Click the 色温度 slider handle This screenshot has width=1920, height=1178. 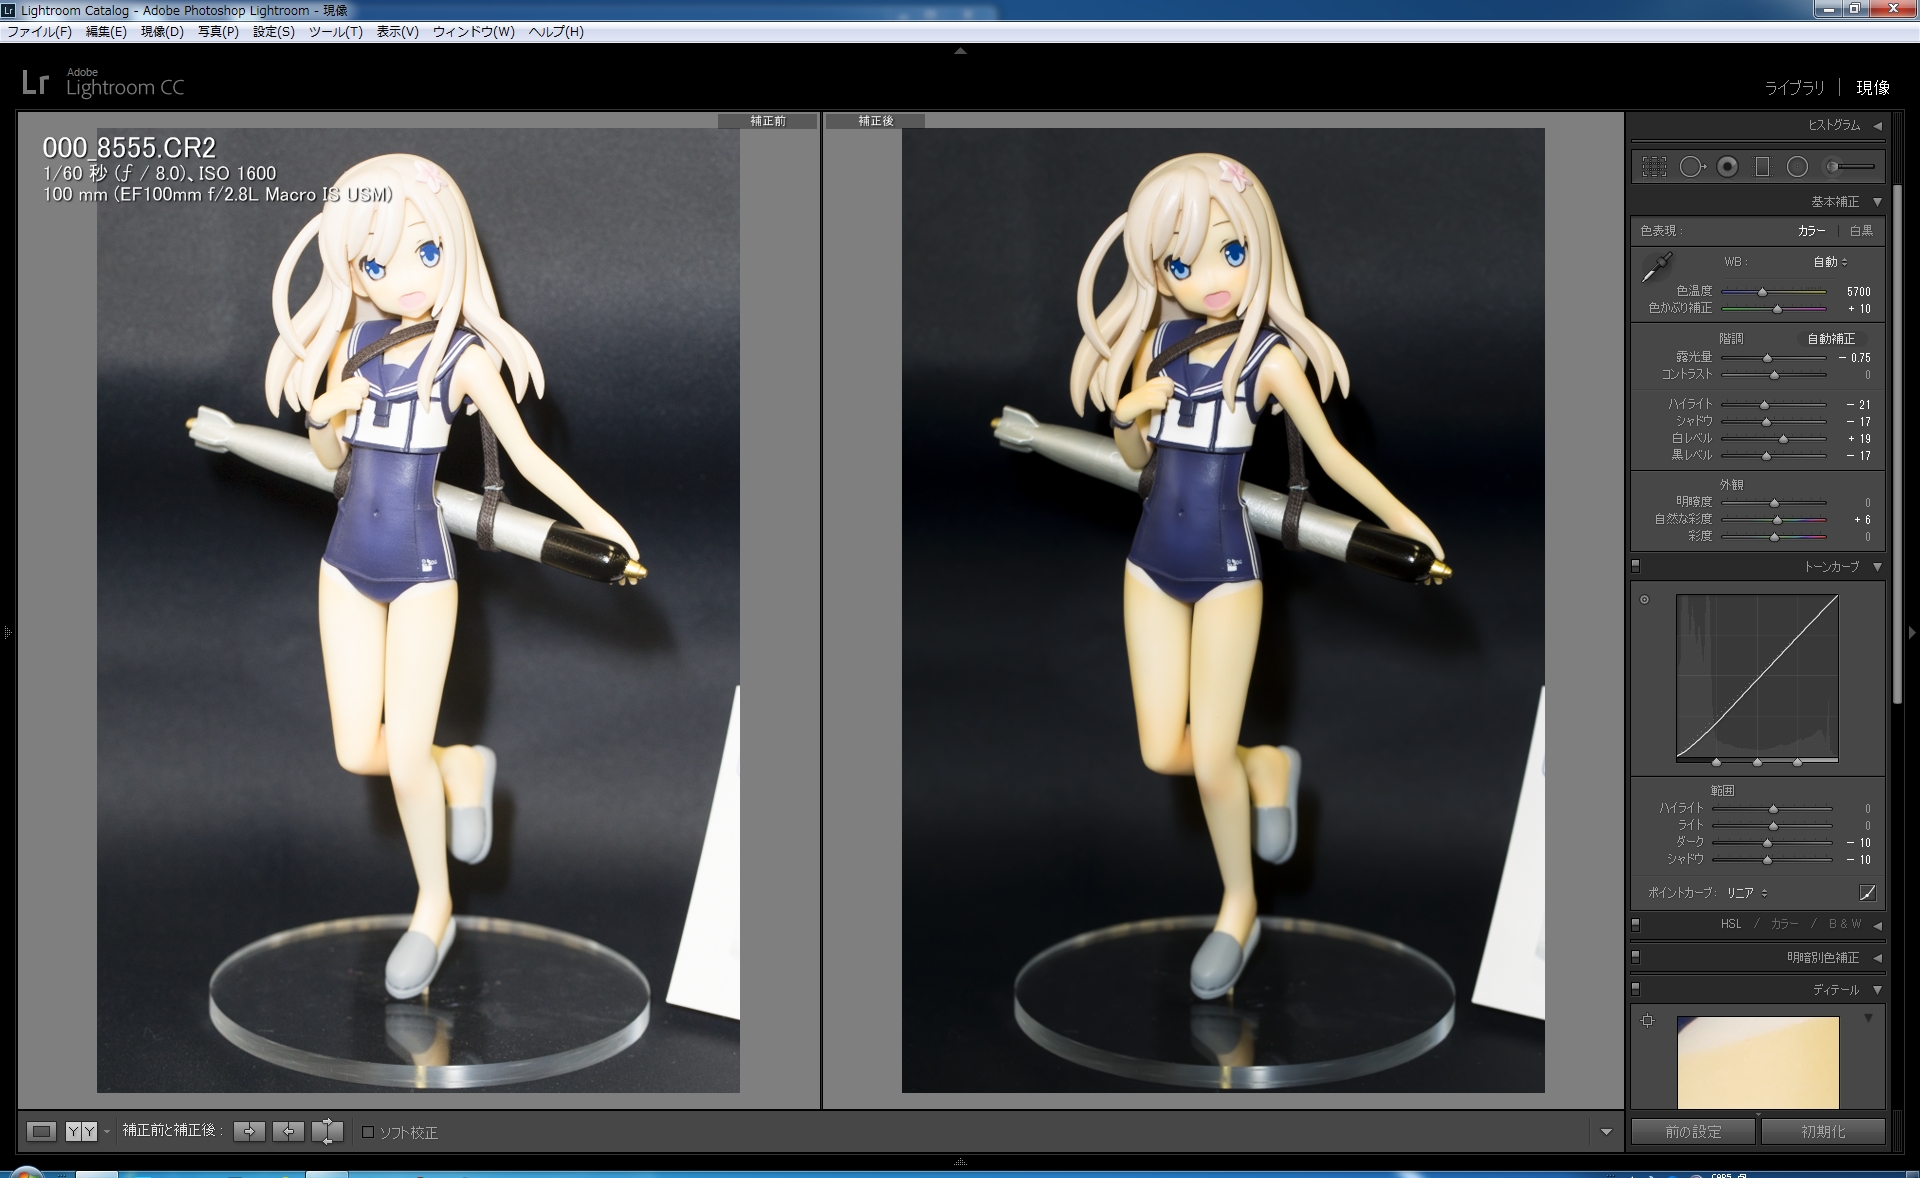pos(1762,292)
